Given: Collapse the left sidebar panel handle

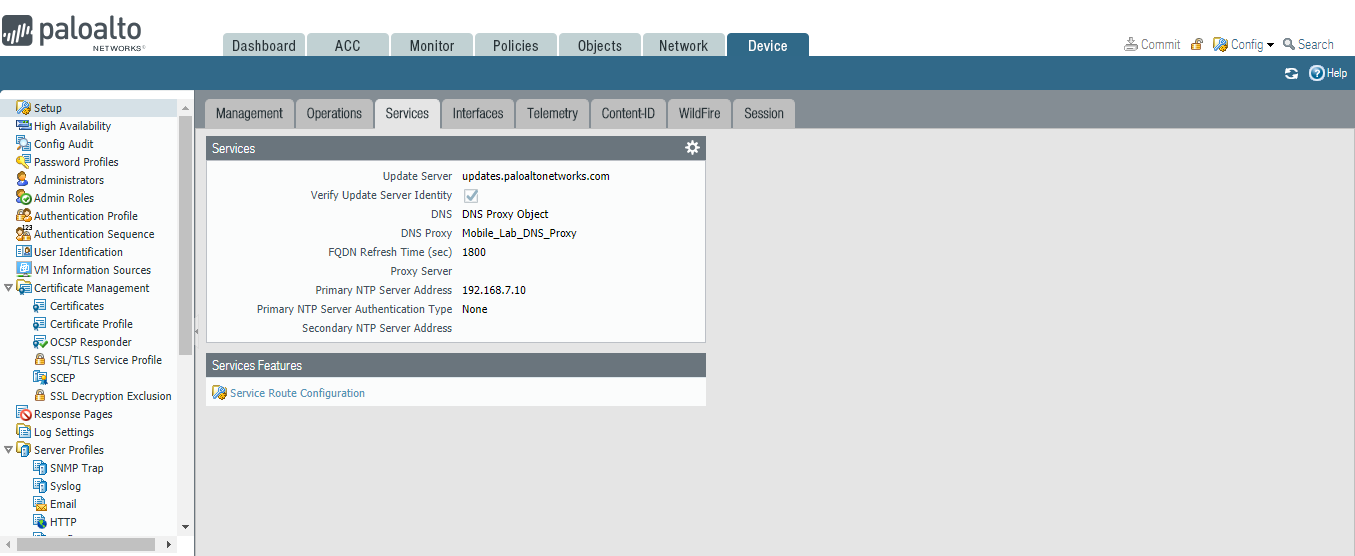Looking at the screenshot, I should tap(196, 330).
